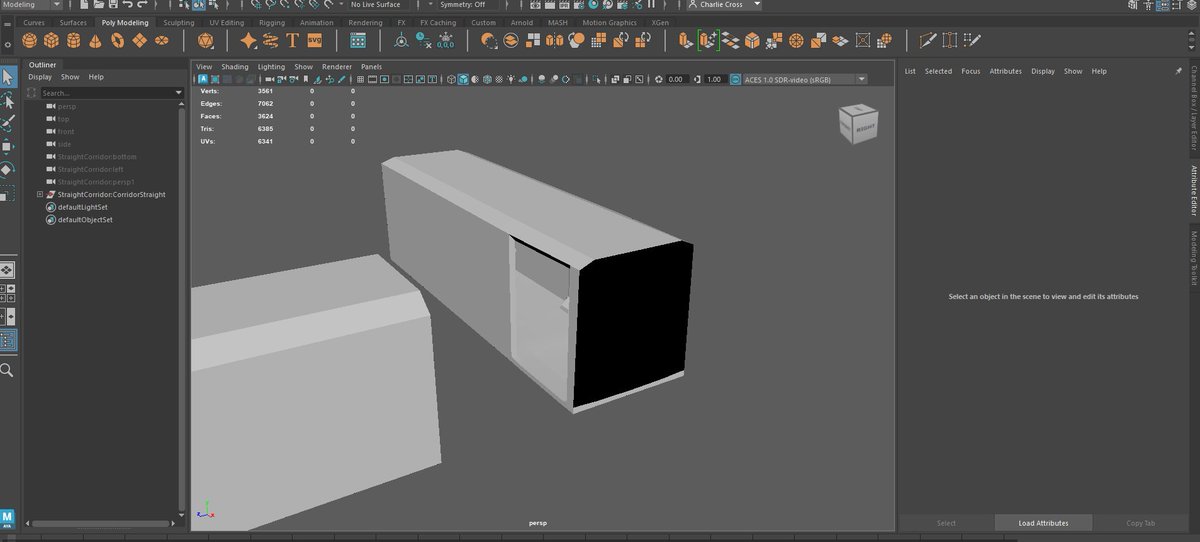Screen dimensions: 1200x542
Task: Open the viewport Shading menu
Action: coord(235,67)
